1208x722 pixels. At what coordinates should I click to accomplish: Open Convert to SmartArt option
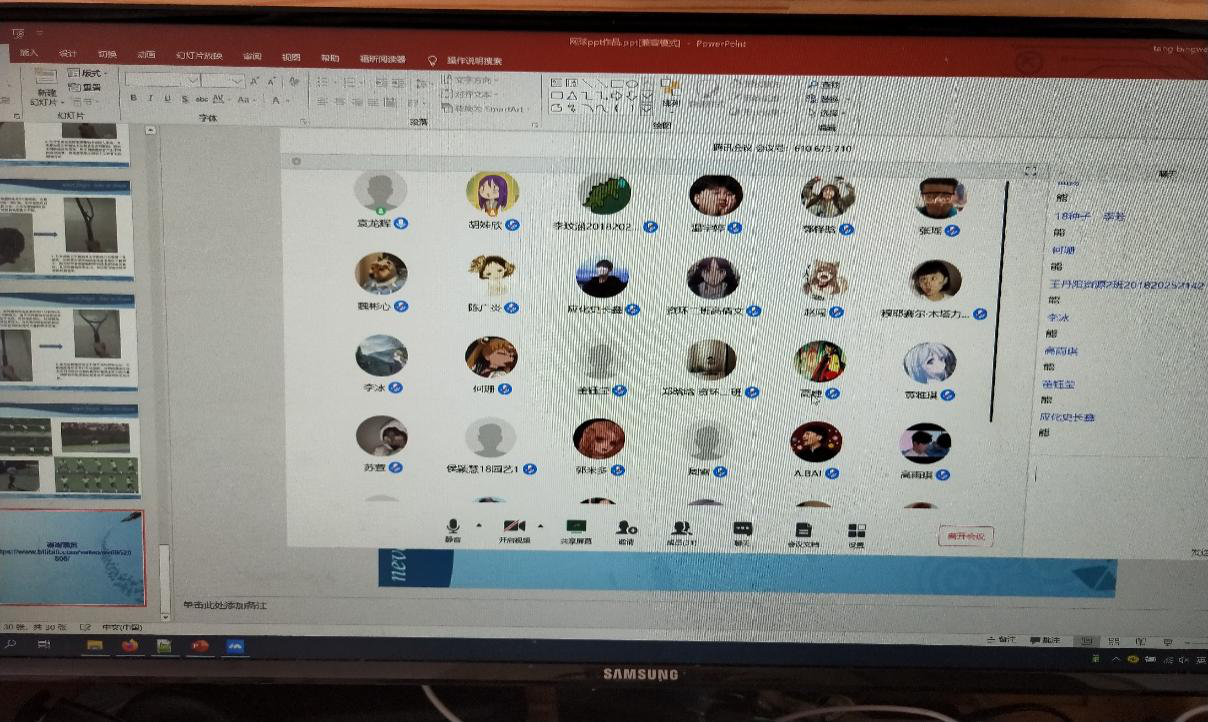pyautogui.click(x=484, y=108)
